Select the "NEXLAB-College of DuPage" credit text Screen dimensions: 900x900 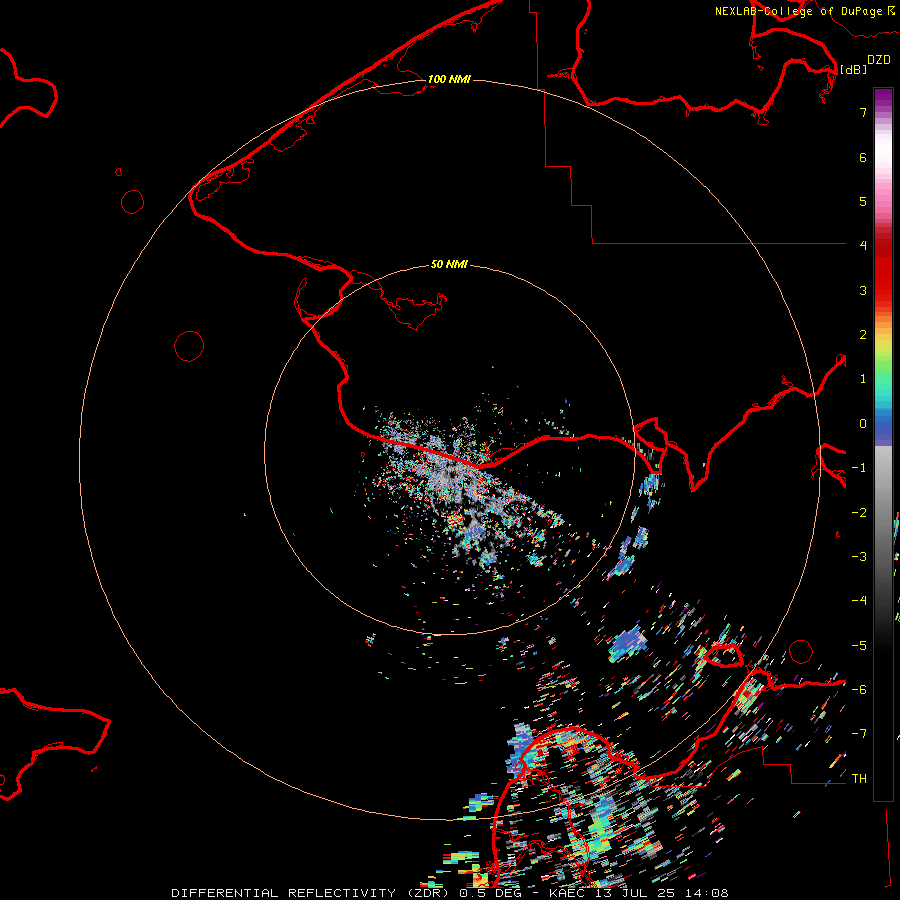798,11
